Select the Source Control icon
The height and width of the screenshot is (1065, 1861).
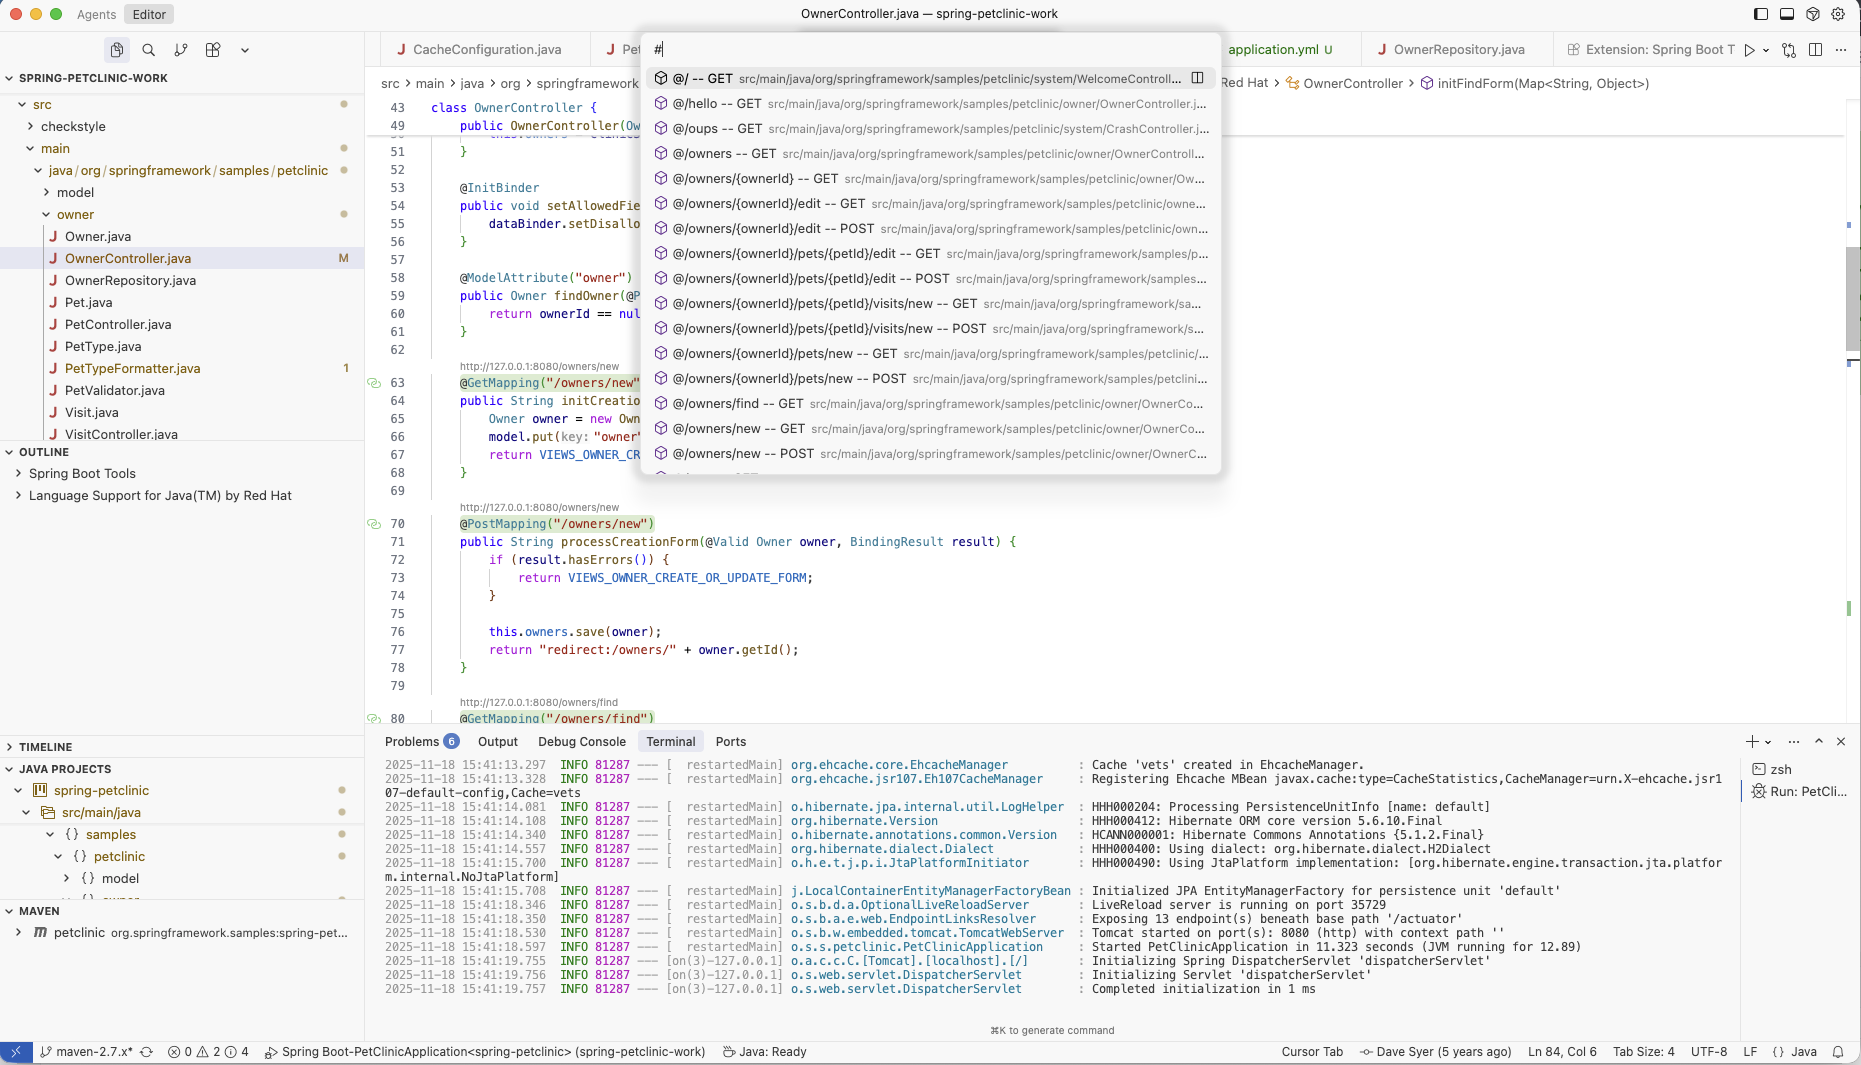tap(181, 49)
